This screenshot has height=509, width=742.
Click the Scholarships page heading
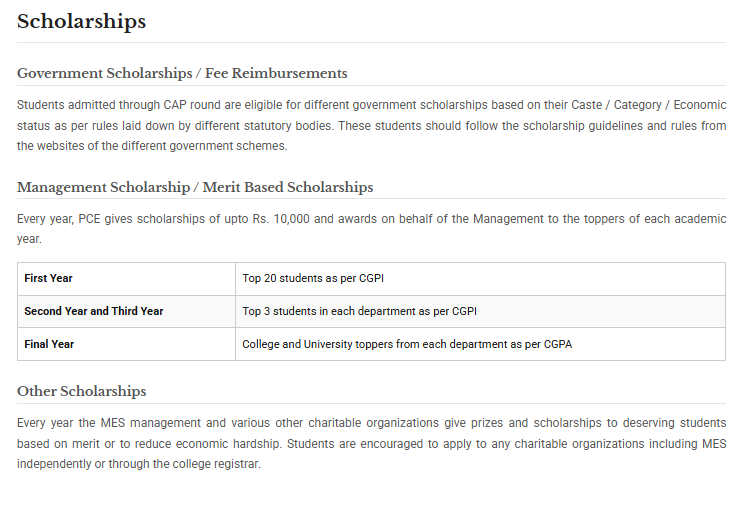coord(81,22)
